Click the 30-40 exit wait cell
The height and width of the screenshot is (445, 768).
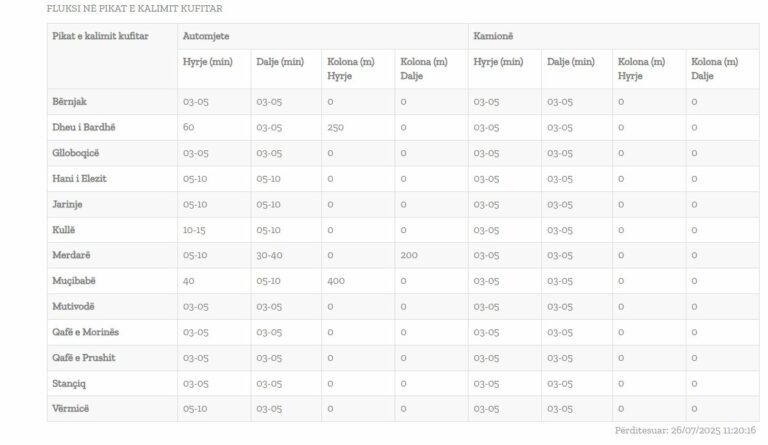(269, 255)
